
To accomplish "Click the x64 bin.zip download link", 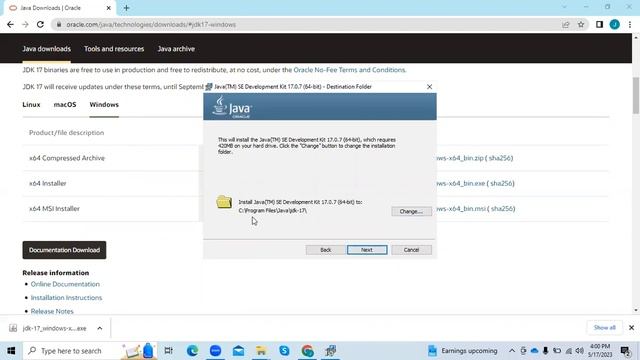I will point(460,158).
